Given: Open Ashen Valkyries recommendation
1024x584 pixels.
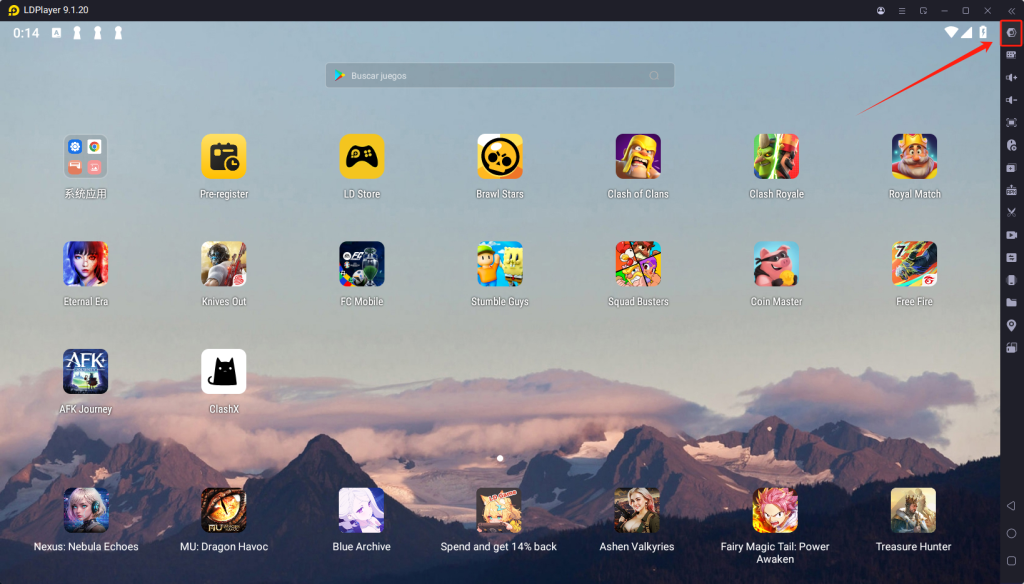Looking at the screenshot, I should point(637,510).
